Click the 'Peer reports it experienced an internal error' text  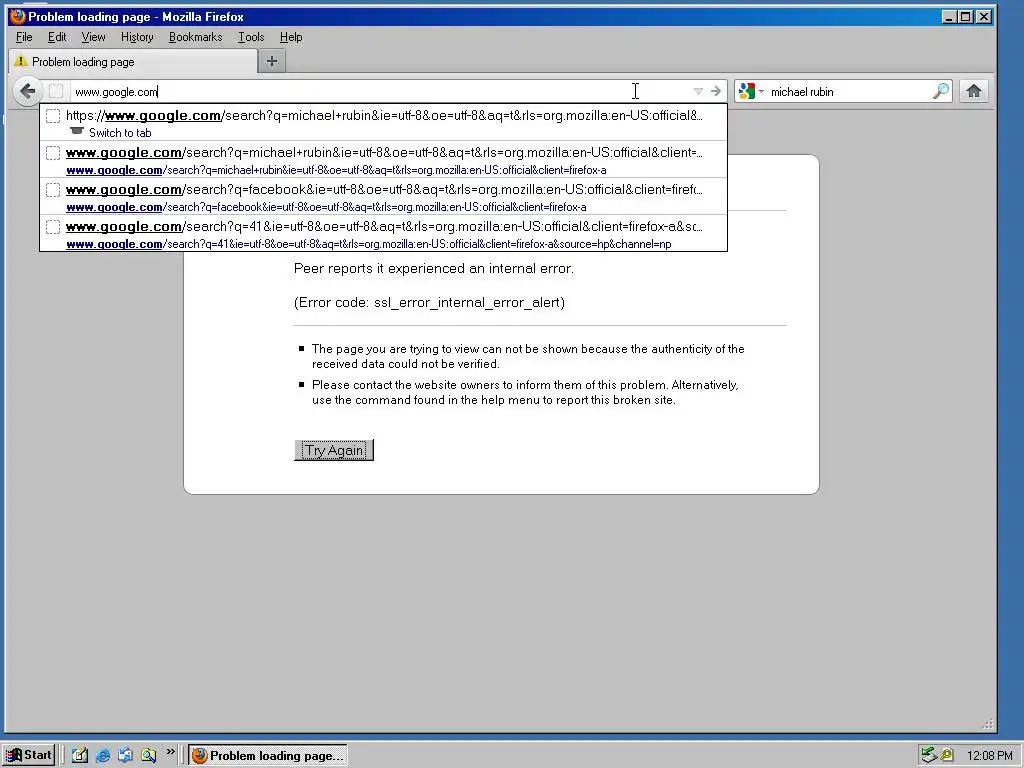pos(434,268)
